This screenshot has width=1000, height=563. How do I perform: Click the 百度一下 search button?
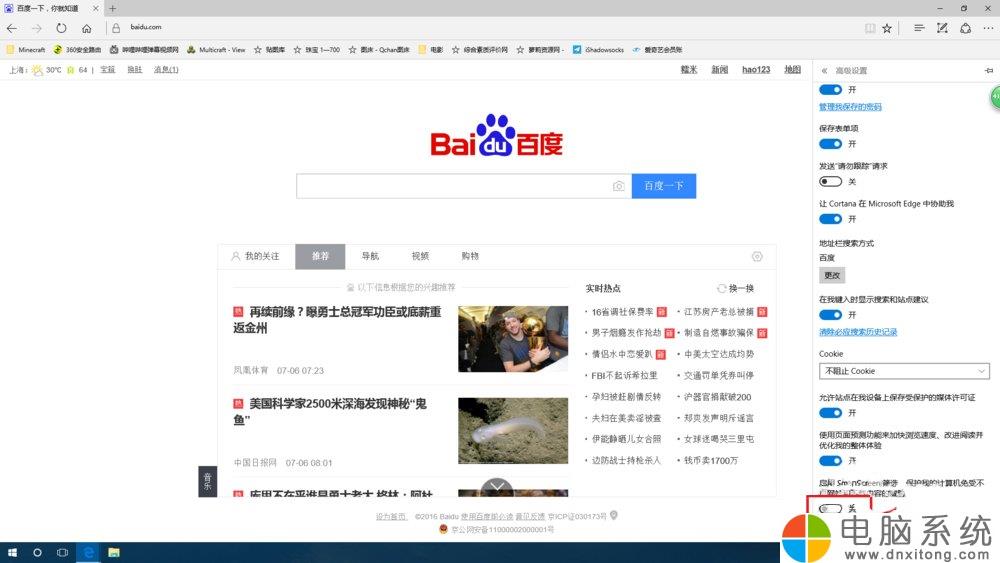pos(664,186)
